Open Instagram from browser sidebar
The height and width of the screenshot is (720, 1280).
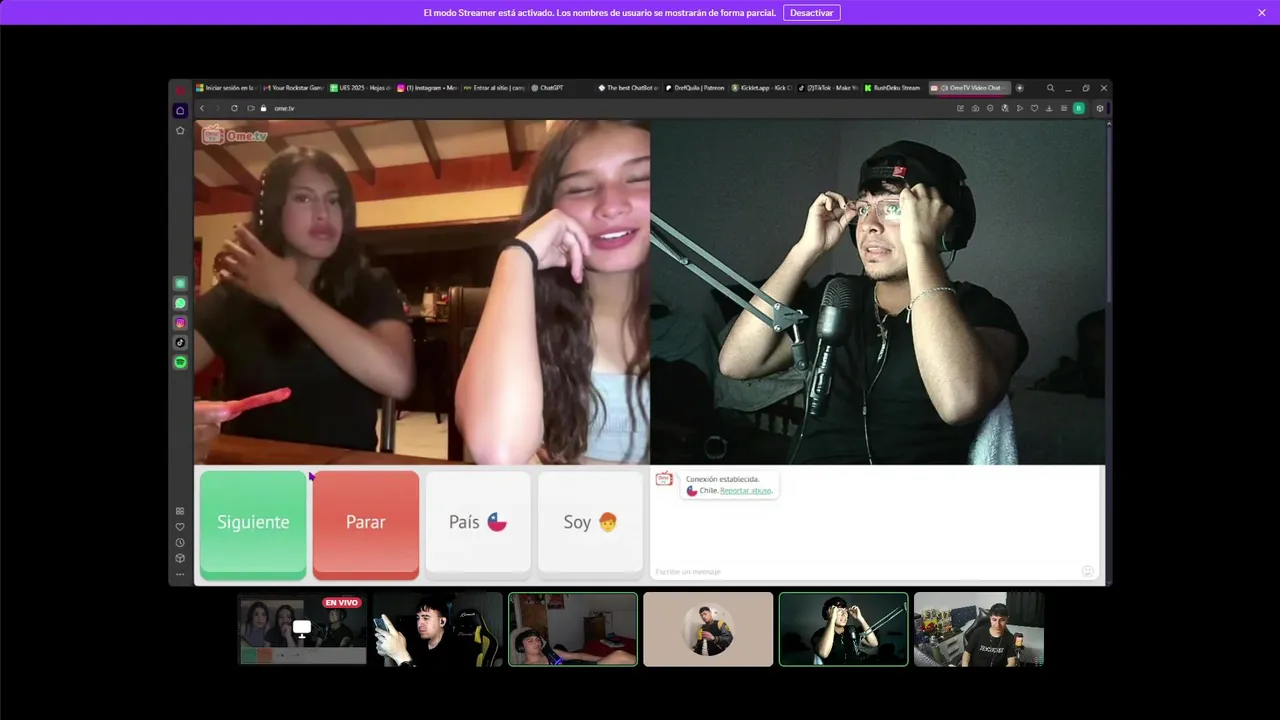click(x=180, y=323)
